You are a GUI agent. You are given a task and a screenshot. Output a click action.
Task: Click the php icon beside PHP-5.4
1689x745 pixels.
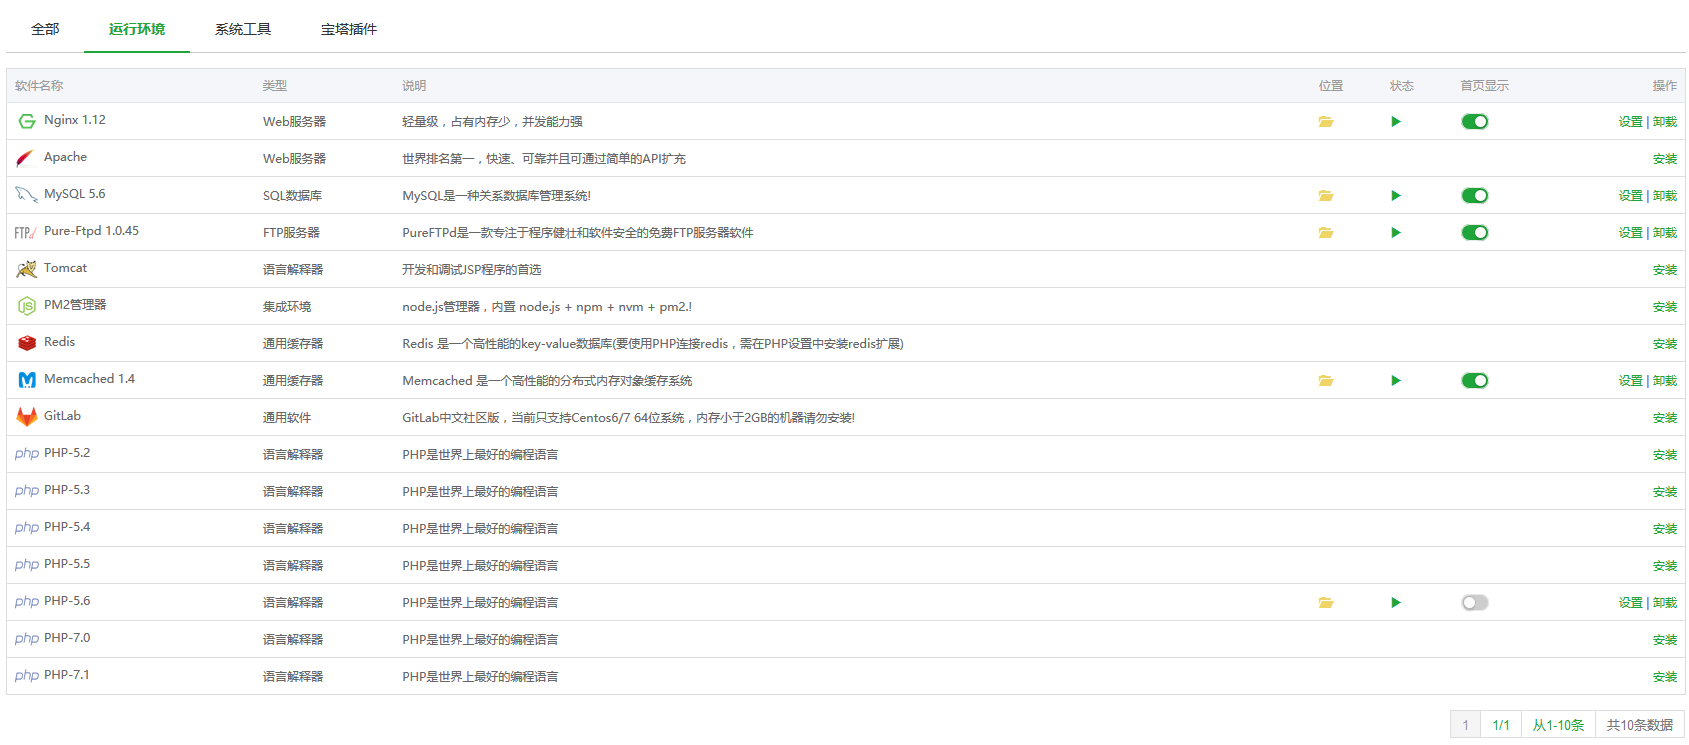click(27, 528)
